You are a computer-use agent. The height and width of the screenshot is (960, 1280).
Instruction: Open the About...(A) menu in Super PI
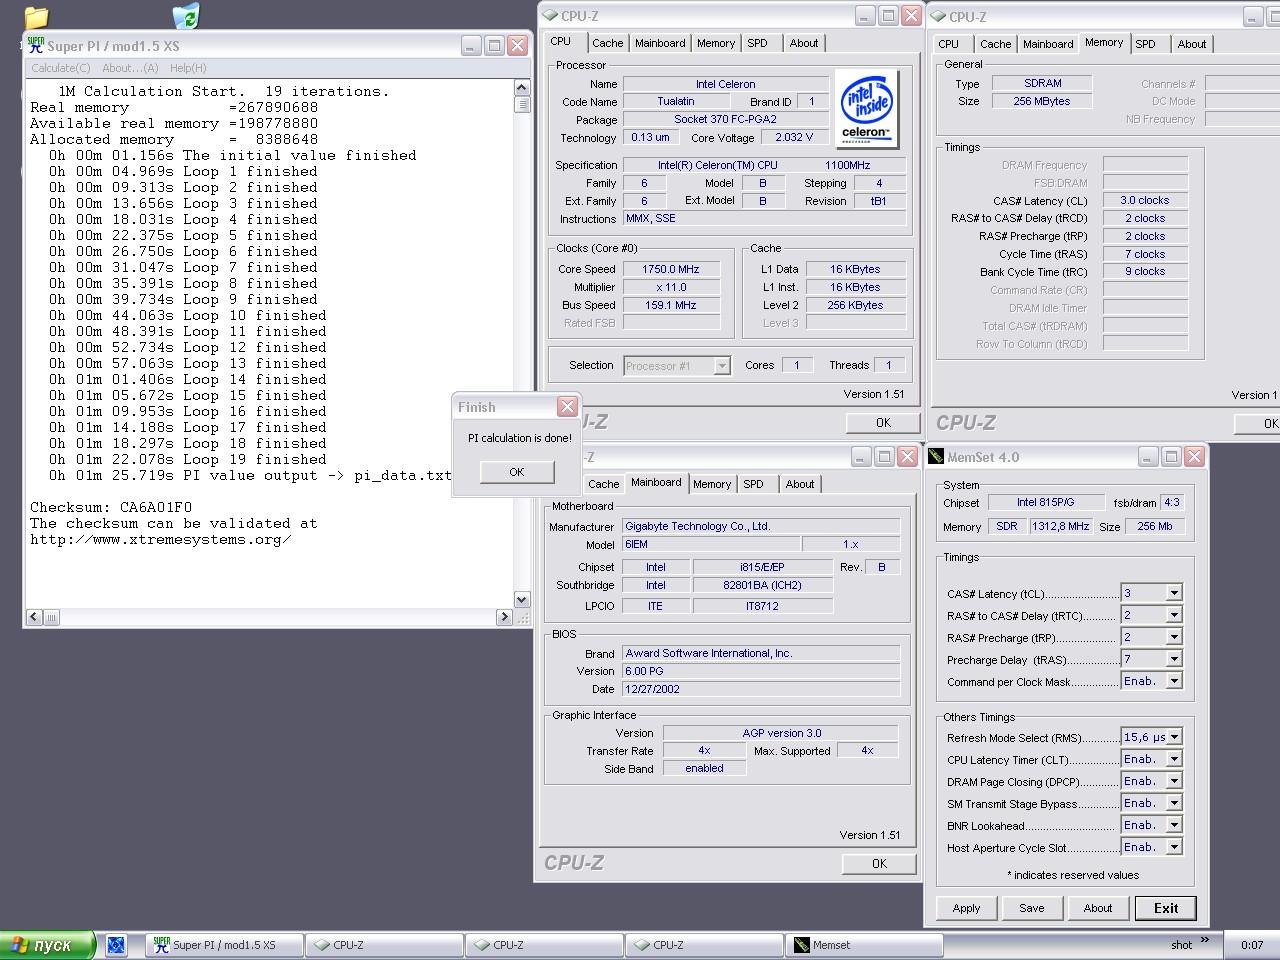click(x=130, y=68)
